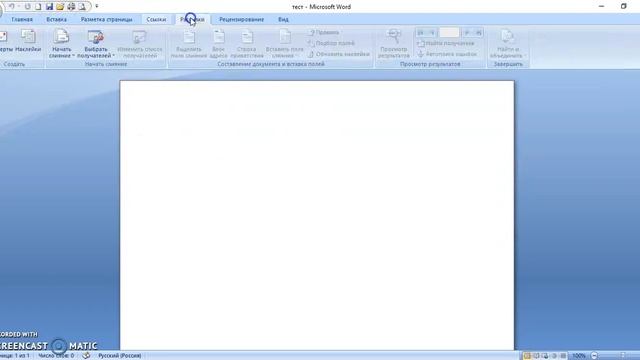The image size is (640, 360).
Task: Switch to Outline view icon
Action: (554, 356)
